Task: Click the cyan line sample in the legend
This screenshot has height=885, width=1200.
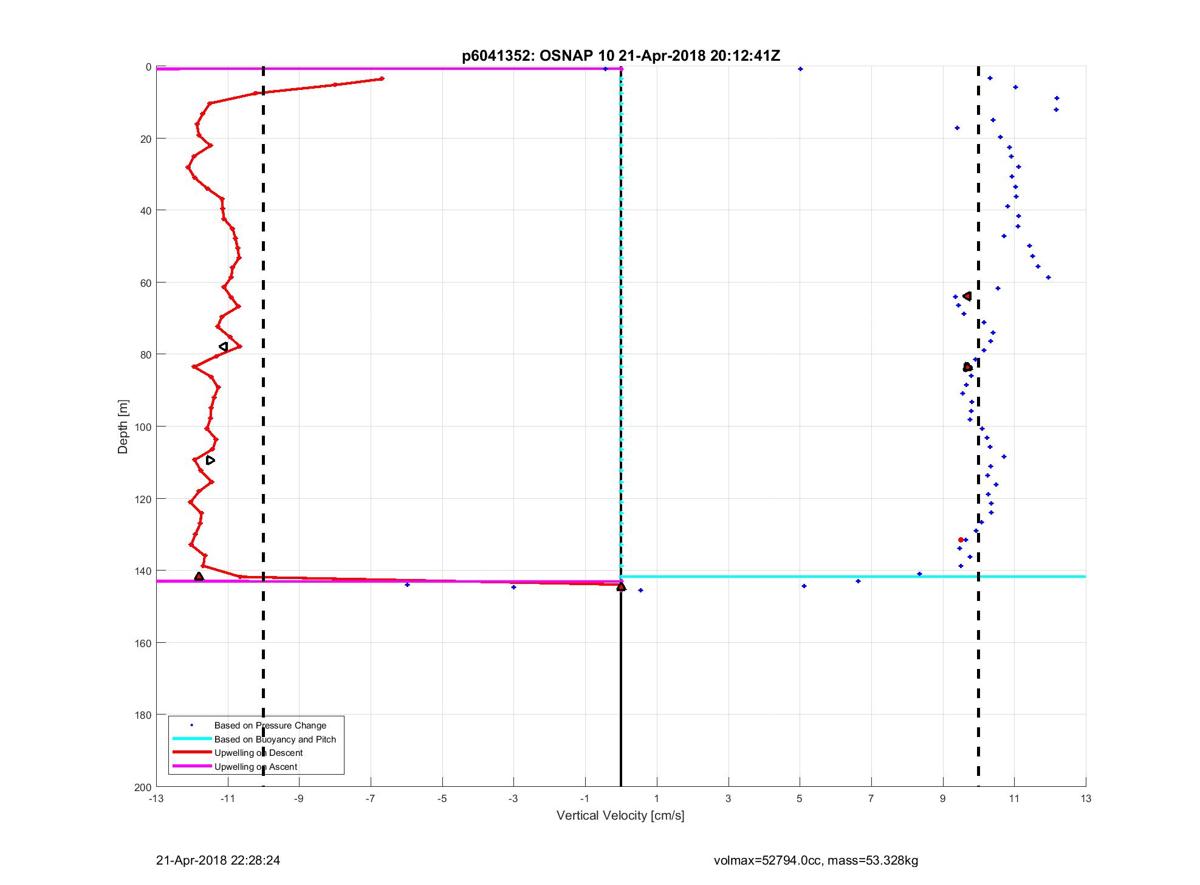Action: (192, 738)
